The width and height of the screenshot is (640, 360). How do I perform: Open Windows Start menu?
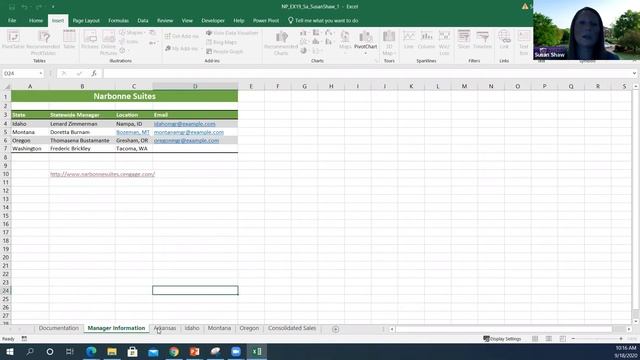point(10,351)
